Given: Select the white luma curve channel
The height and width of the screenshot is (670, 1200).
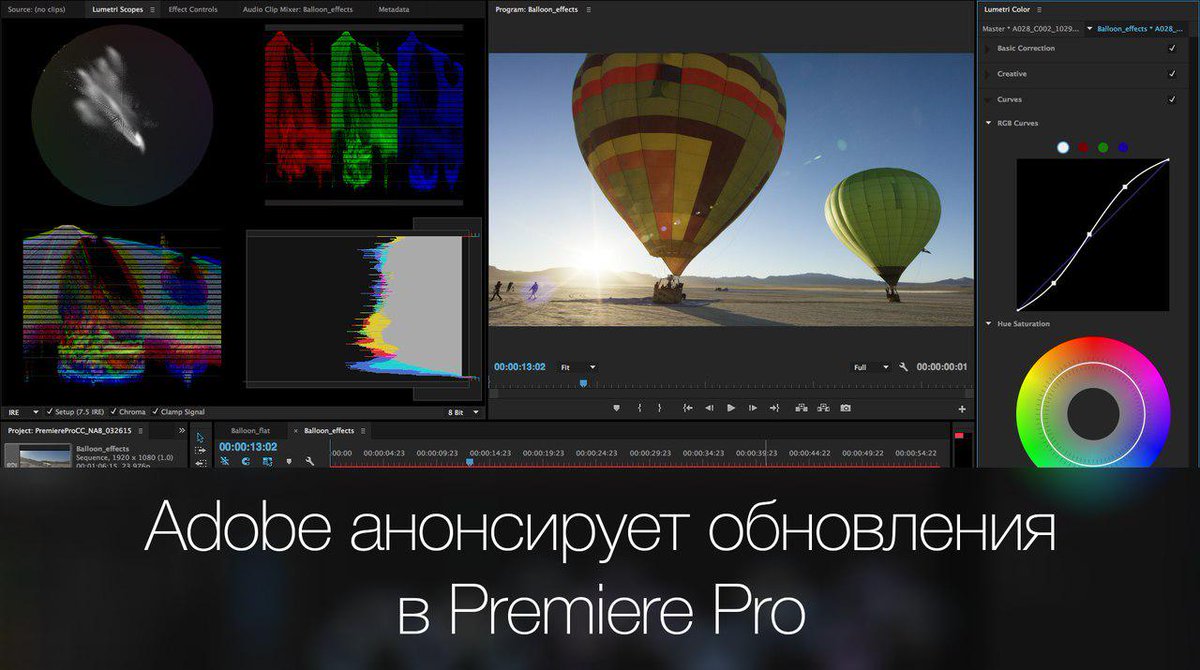Looking at the screenshot, I should pos(1063,147).
